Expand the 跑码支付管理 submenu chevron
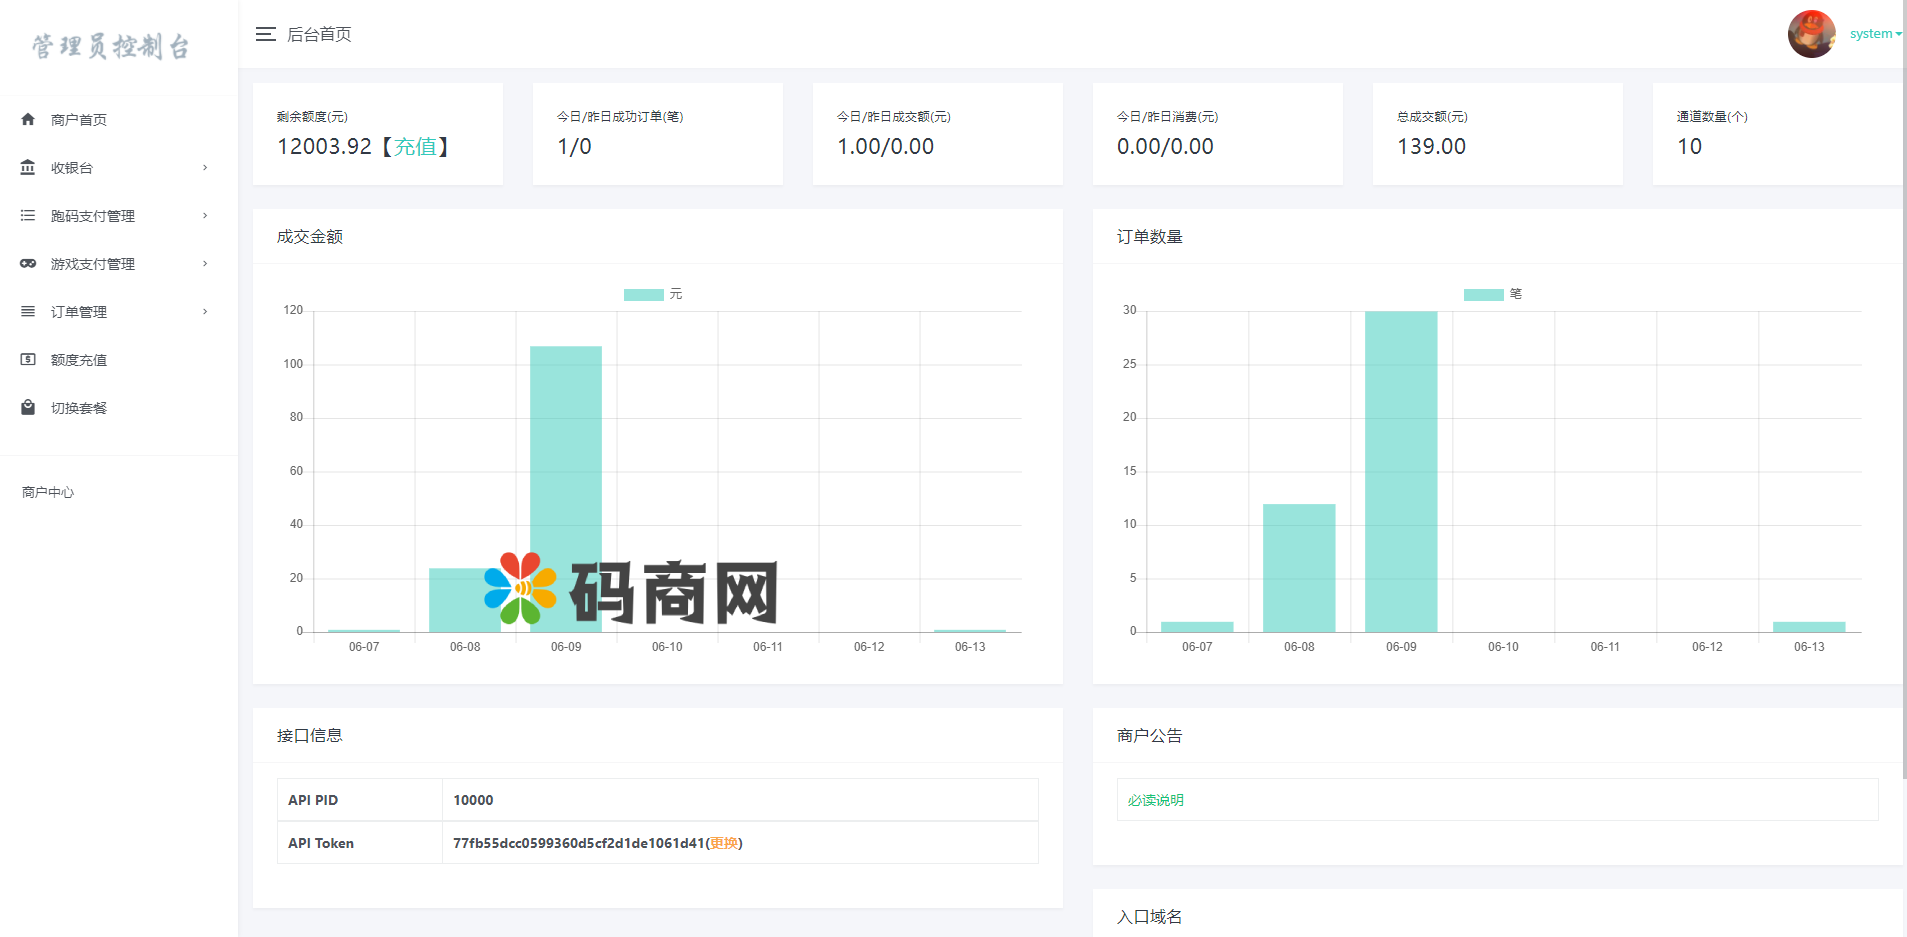This screenshot has height=937, width=1907. point(205,215)
